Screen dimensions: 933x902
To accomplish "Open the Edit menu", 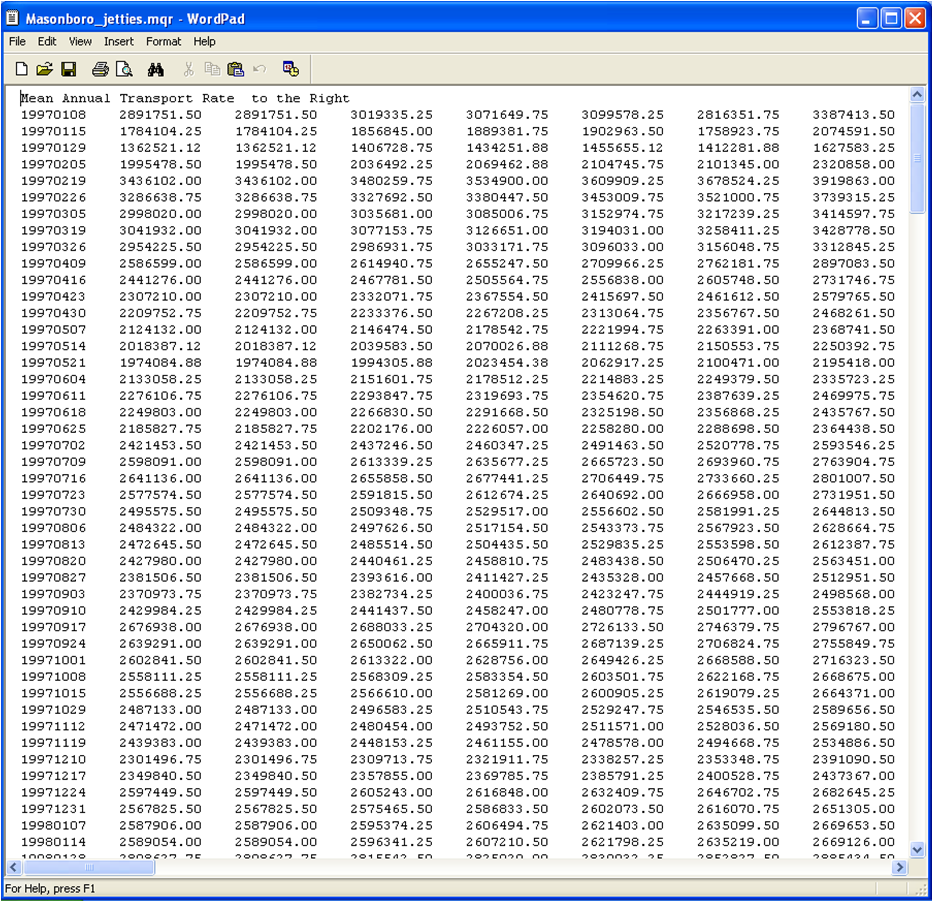I will [47, 42].
